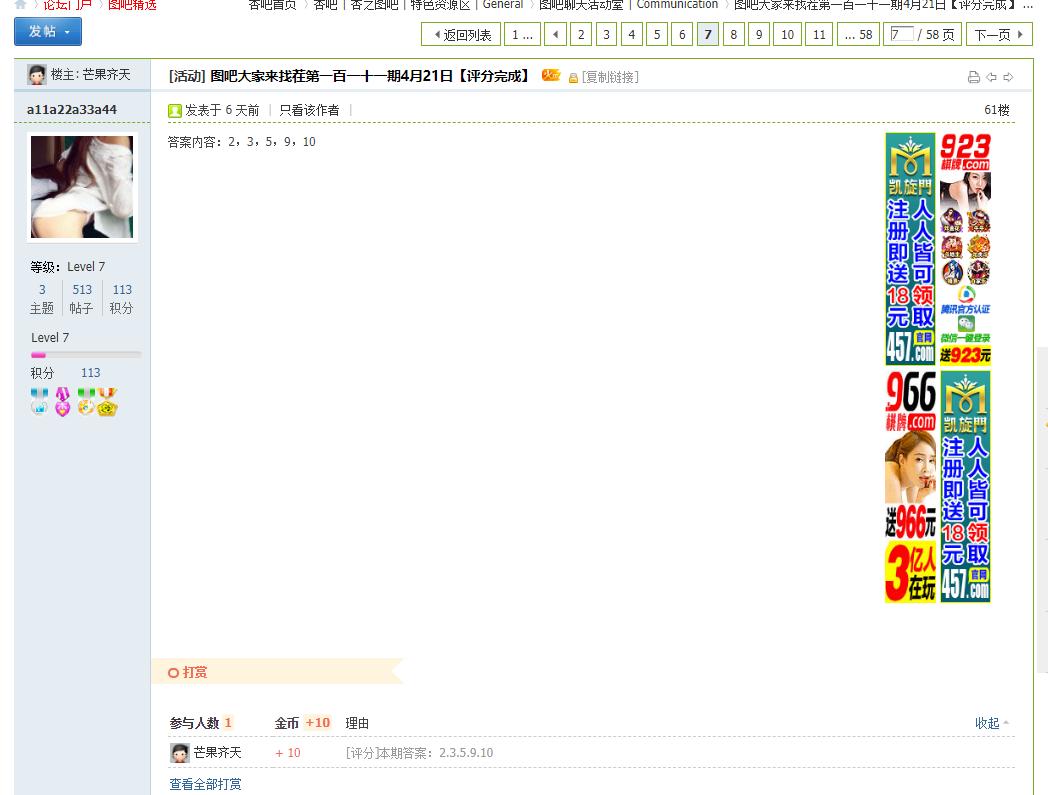Click the pink heart medal badge
1048x795 pixels.
(62, 402)
